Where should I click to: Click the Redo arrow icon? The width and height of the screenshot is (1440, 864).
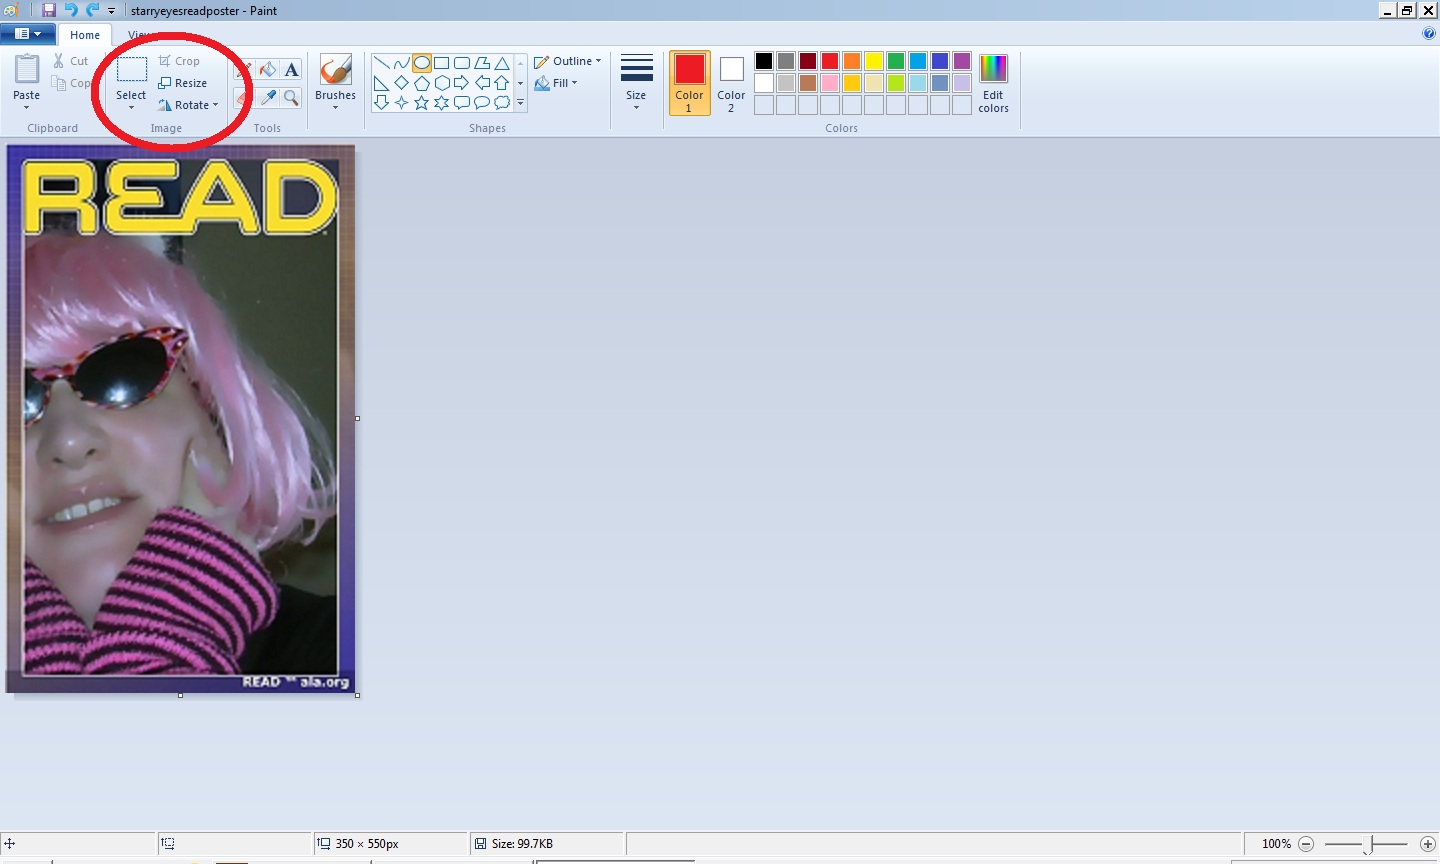[92, 10]
